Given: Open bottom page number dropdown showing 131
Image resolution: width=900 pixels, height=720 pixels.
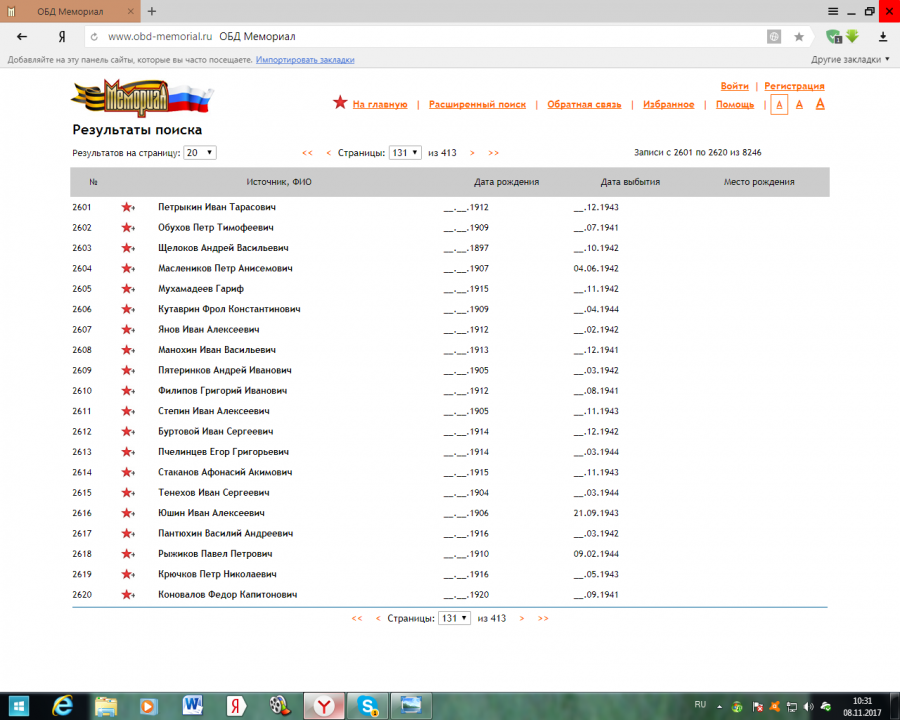Looking at the screenshot, I should tap(454, 618).
